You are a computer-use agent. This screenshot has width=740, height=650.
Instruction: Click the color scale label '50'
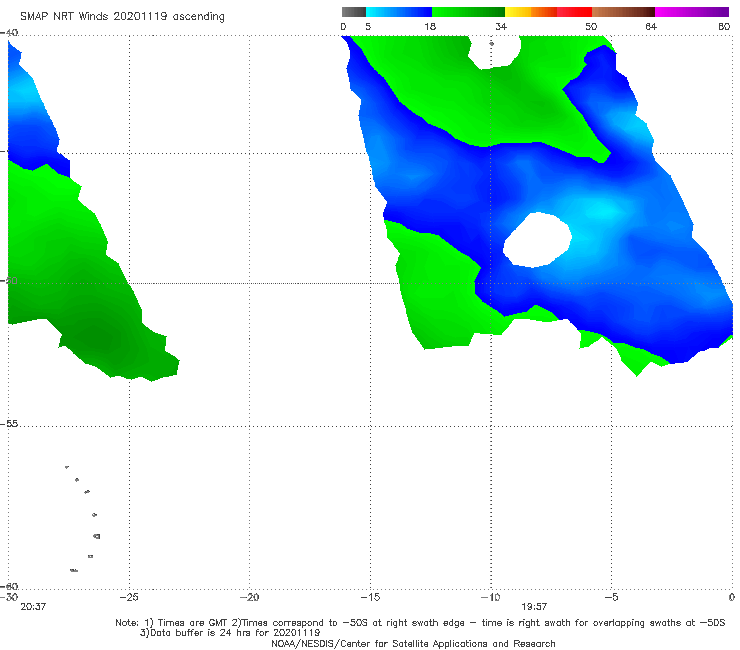(591, 27)
